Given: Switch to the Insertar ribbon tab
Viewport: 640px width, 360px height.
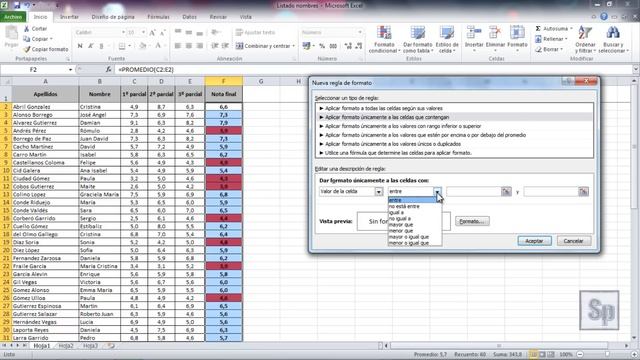Looking at the screenshot, I should point(69,17).
